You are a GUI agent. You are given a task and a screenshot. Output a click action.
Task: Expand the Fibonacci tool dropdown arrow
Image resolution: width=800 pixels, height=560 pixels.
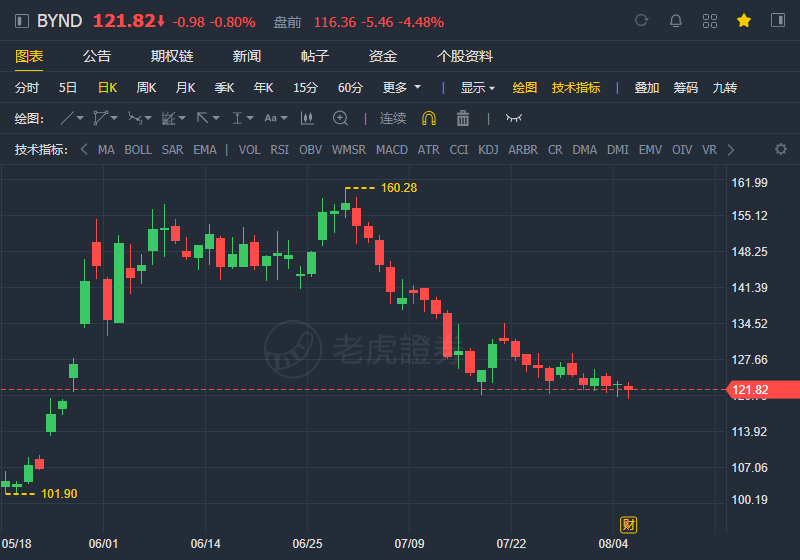click(x=182, y=118)
